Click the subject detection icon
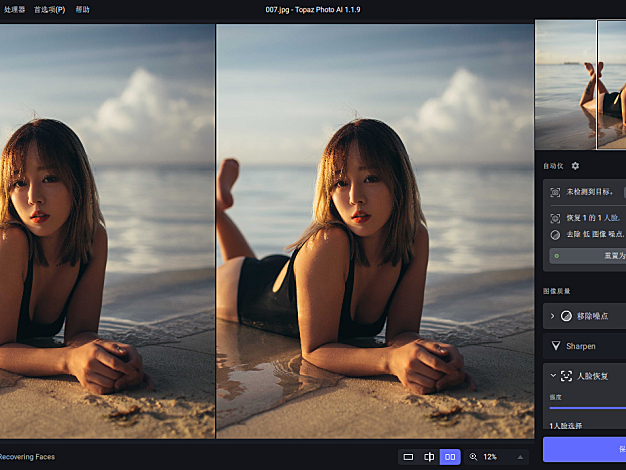 pyautogui.click(x=555, y=191)
